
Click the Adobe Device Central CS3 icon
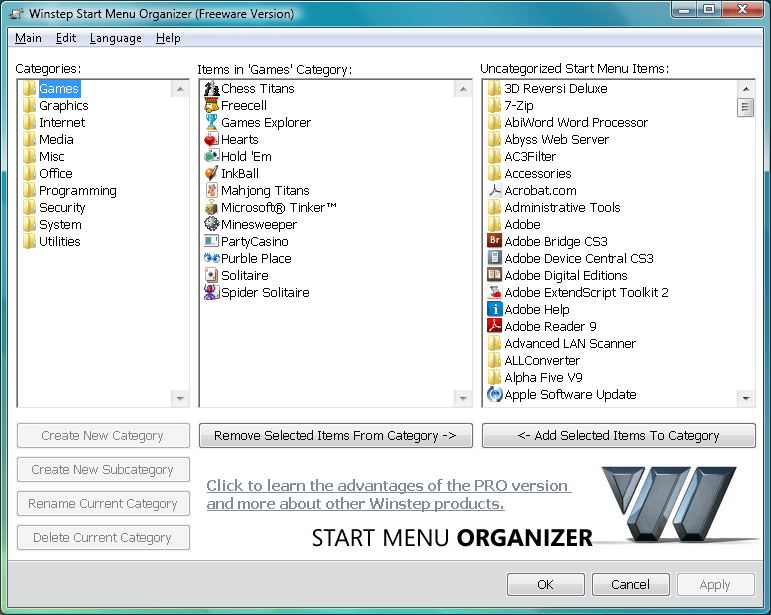(494, 258)
